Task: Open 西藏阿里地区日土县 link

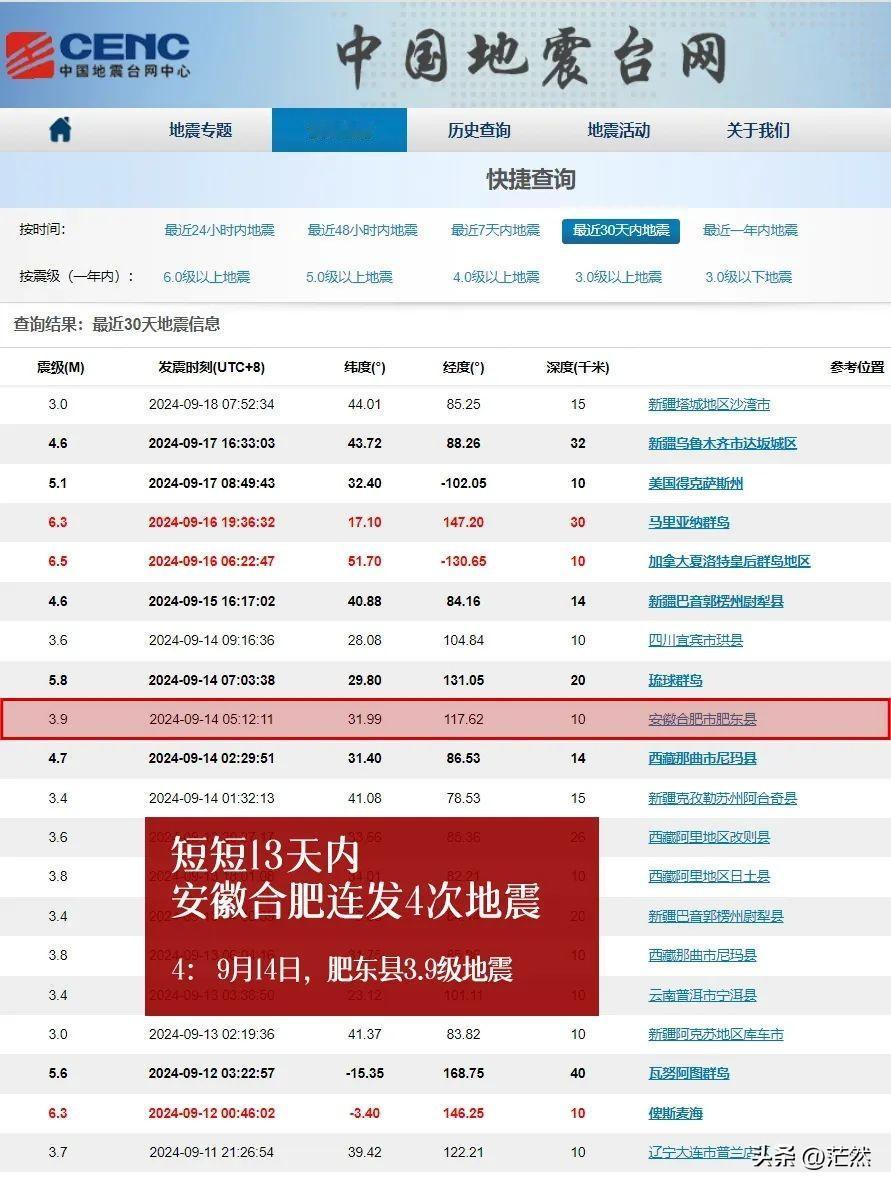Action: 709,876
